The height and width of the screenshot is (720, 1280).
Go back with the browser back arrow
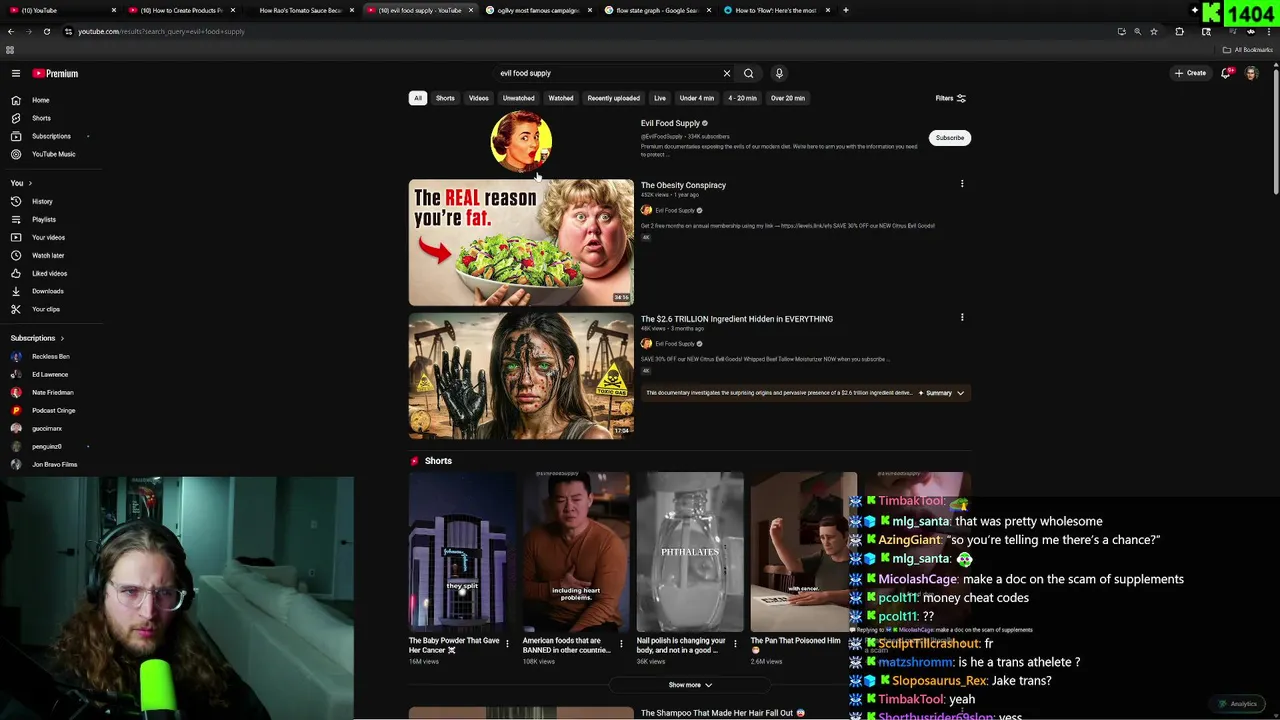11,31
